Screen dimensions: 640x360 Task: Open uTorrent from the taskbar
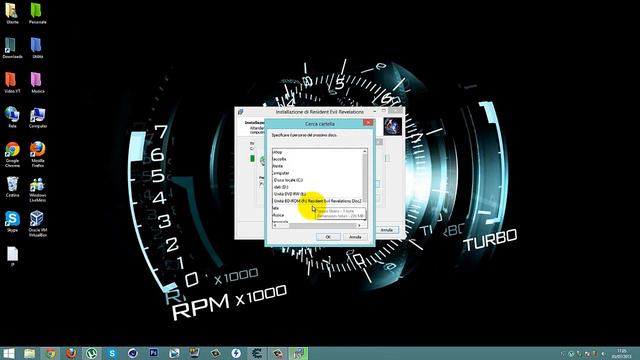(x=91, y=353)
